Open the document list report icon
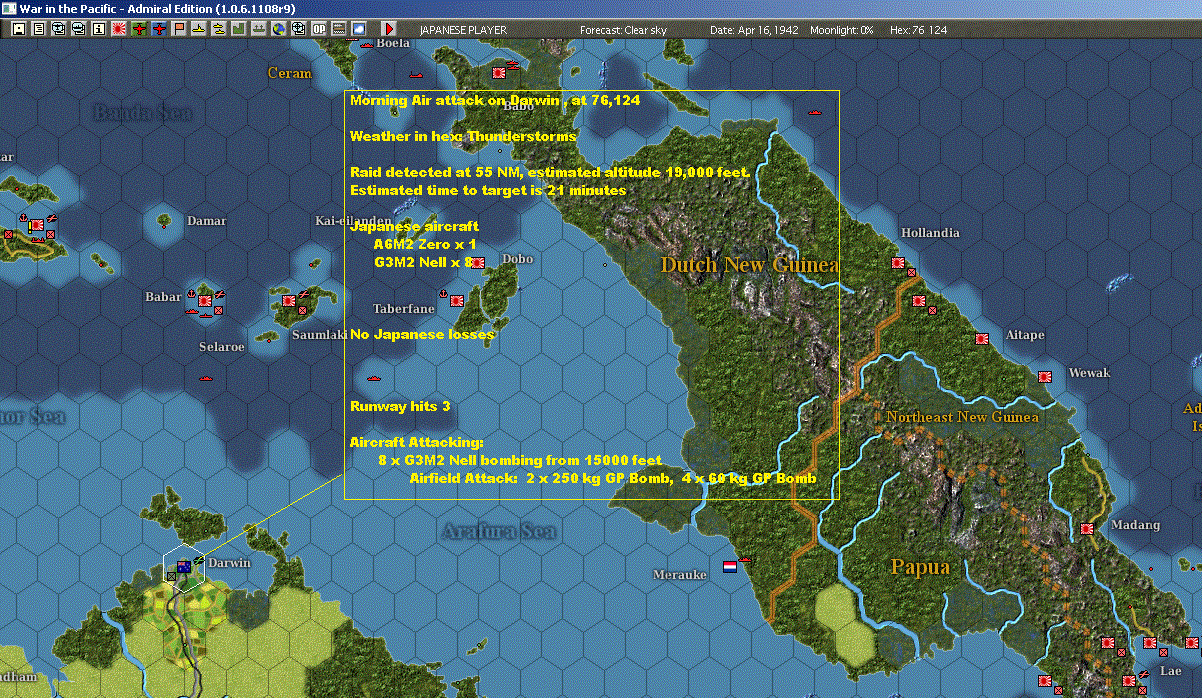Image resolution: width=1202 pixels, height=698 pixels. tap(39, 29)
